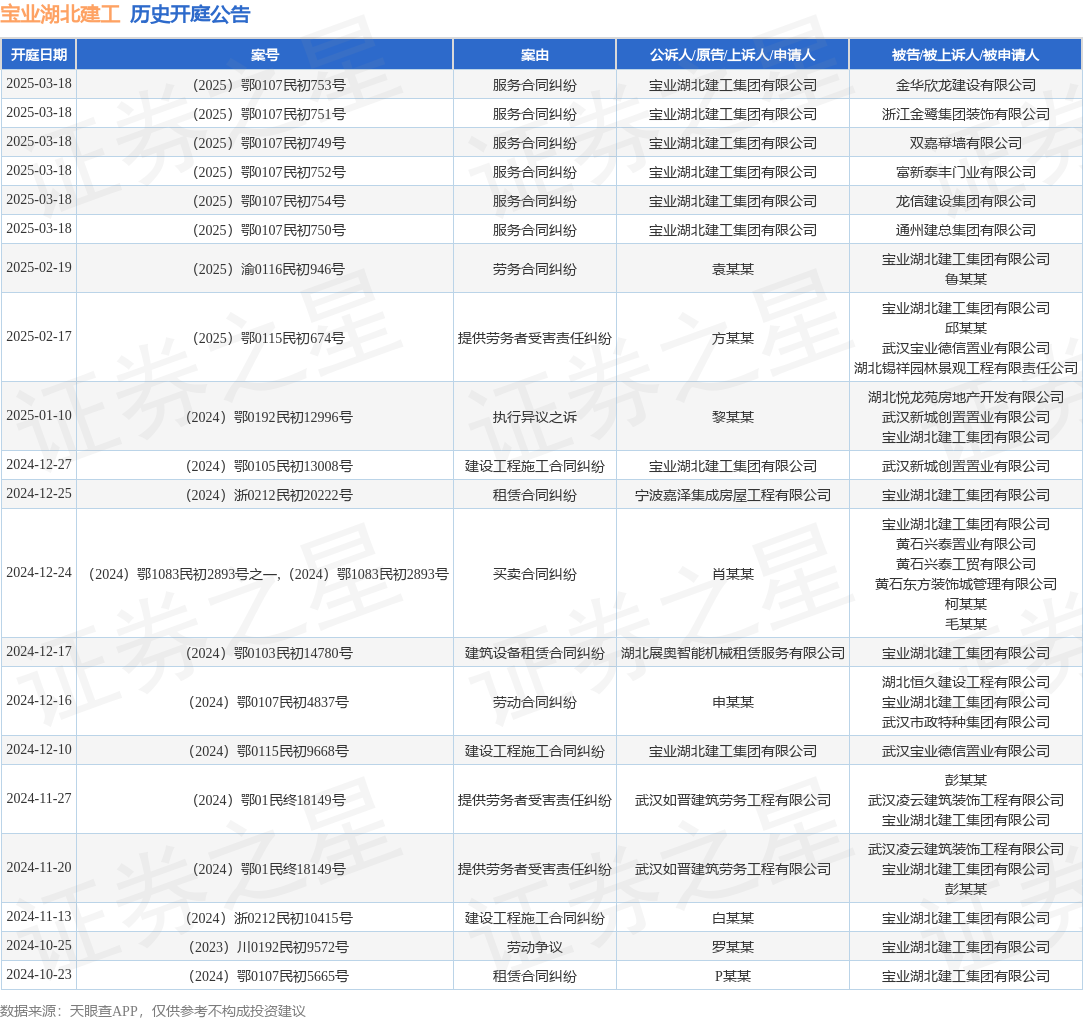Click defendant 富新泰丰门业有限公司

click(x=966, y=173)
